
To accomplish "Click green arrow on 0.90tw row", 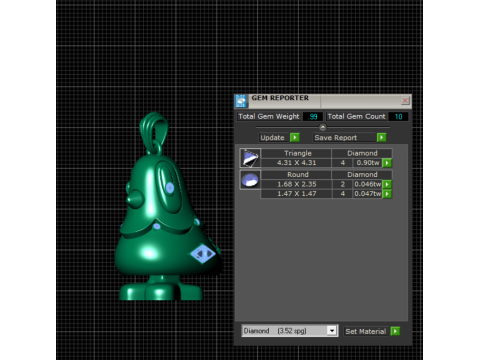I will 387,163.
